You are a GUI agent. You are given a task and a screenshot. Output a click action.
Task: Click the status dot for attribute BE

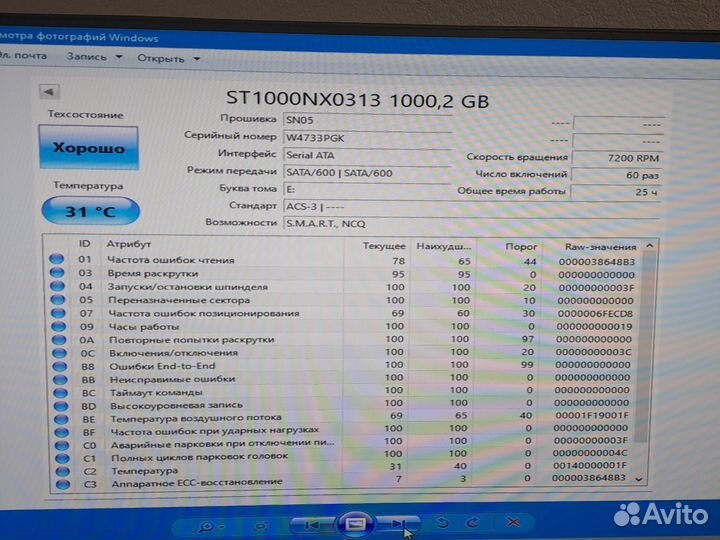(x=62, y=419)
